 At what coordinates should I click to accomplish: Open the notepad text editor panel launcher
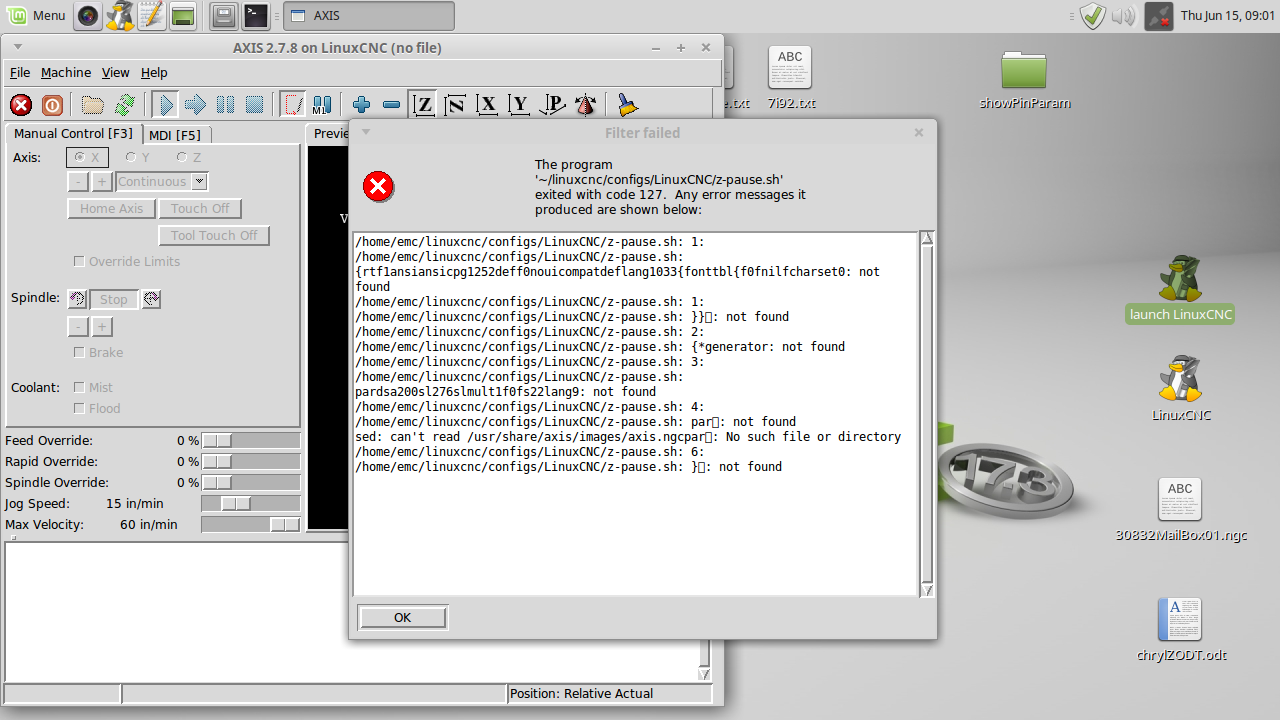click(152, 15)
